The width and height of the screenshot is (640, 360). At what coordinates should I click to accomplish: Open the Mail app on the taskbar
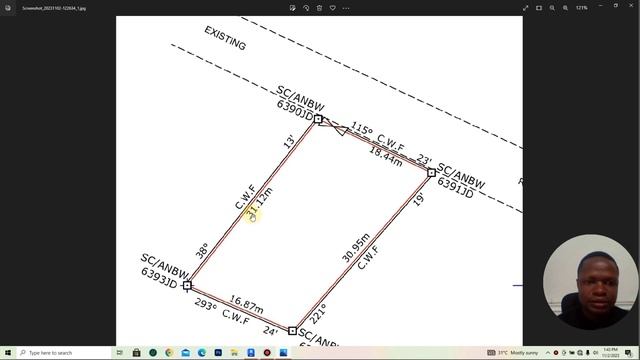tap(186, 353)
